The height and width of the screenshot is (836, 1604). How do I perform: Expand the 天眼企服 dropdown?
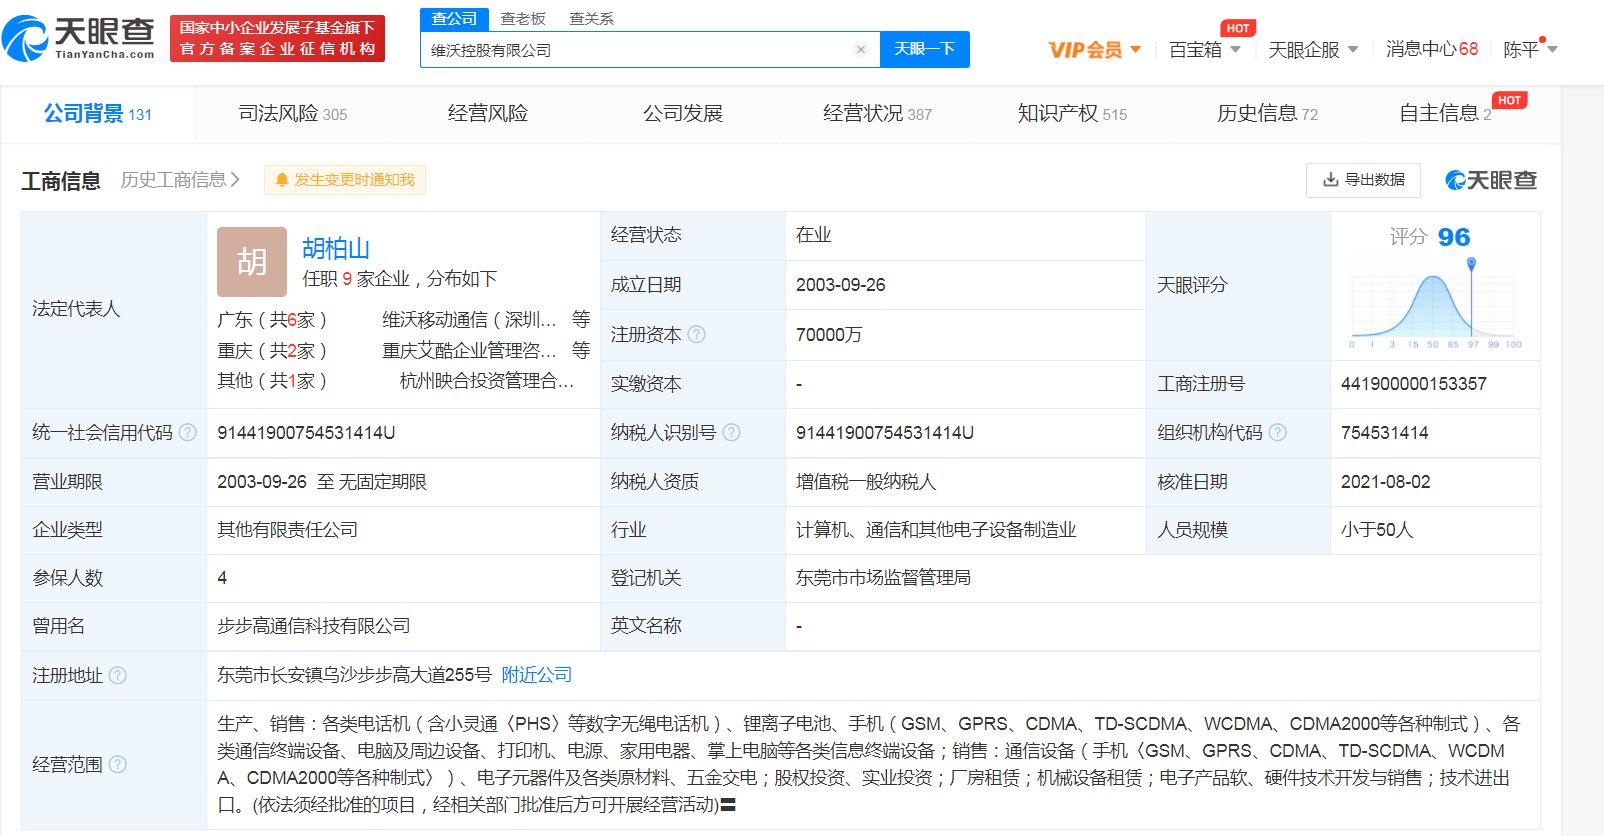tap(1312, 49)
